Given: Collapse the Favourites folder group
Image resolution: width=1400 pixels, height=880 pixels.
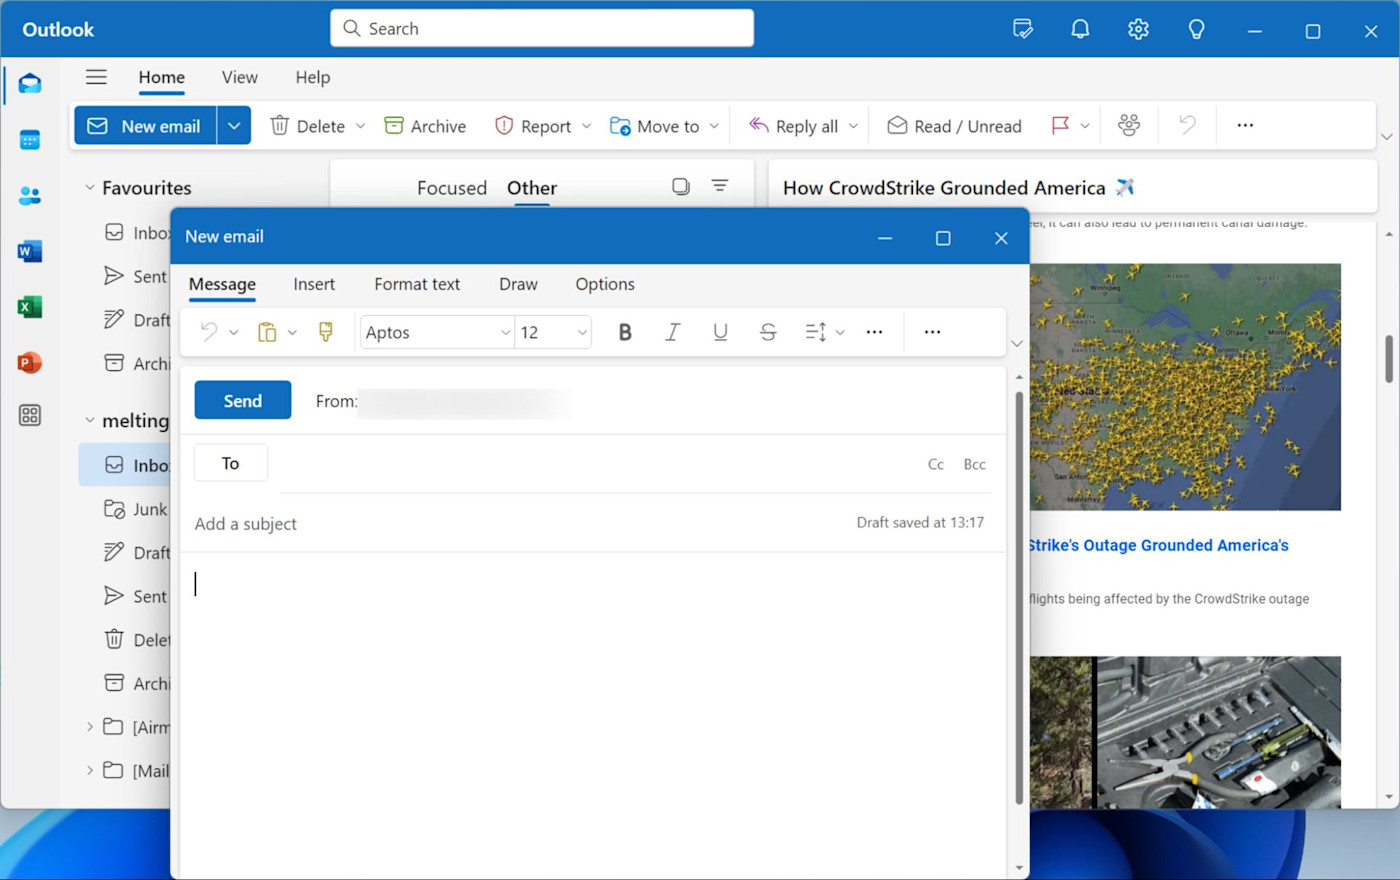Looking at the screenshot, I should pos(90,187).
